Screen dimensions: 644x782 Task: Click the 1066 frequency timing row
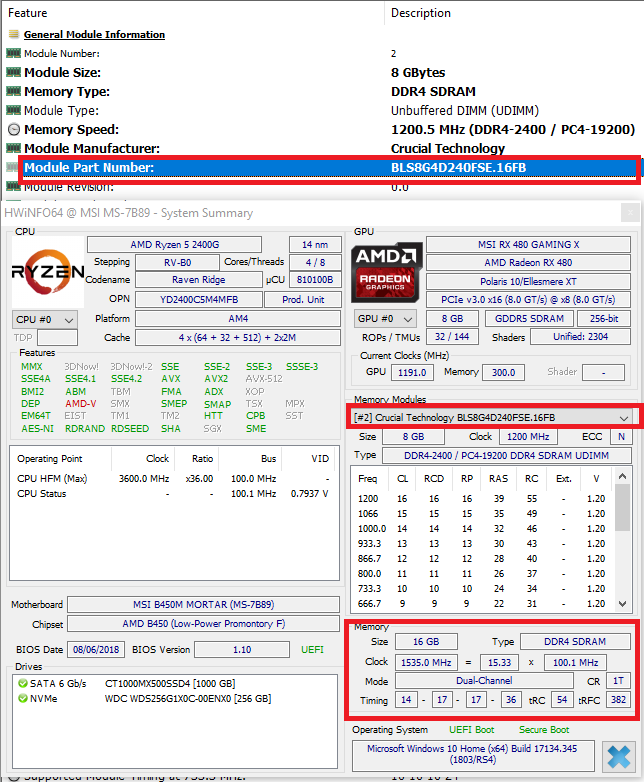483,514
